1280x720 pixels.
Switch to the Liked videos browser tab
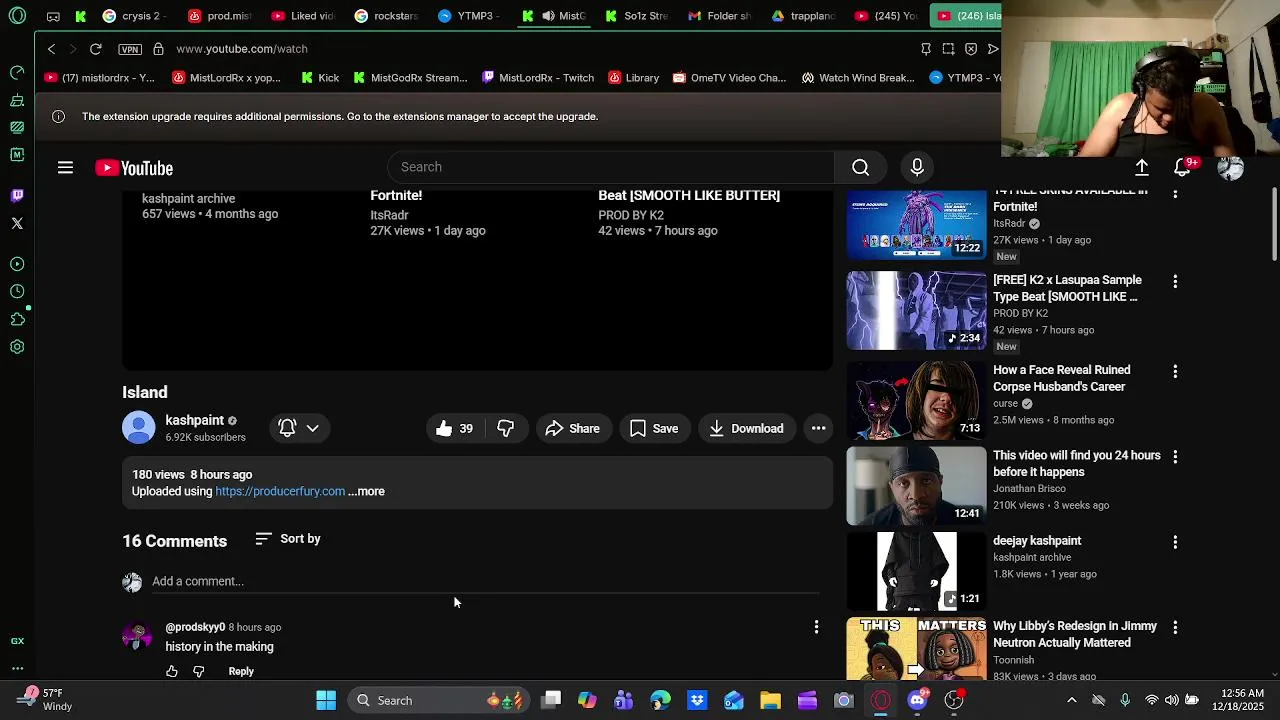coord(303,16)
